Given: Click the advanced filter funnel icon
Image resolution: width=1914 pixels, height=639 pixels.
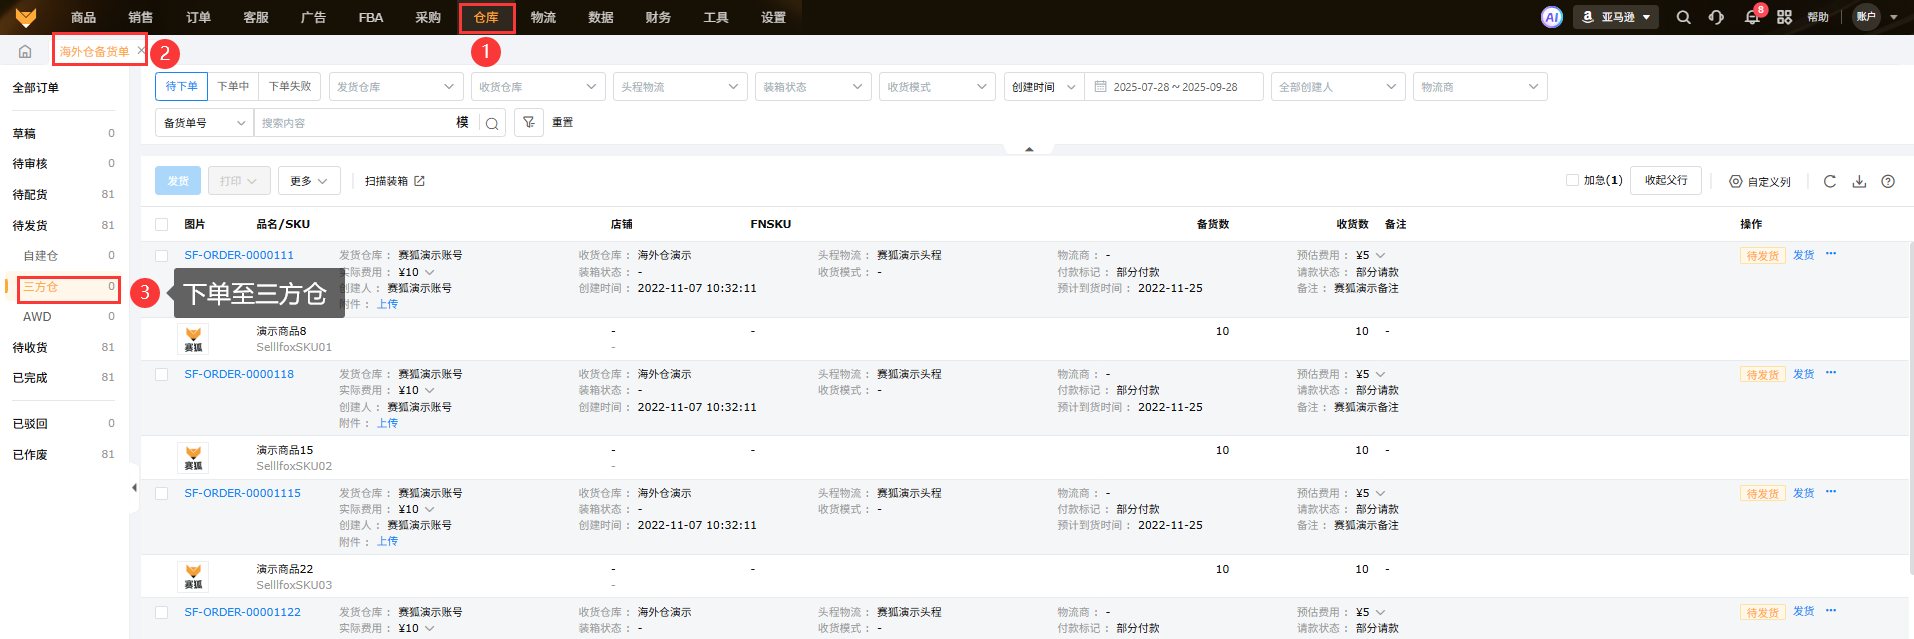Looking at the screenshot, I should click(x=529, y=122).
